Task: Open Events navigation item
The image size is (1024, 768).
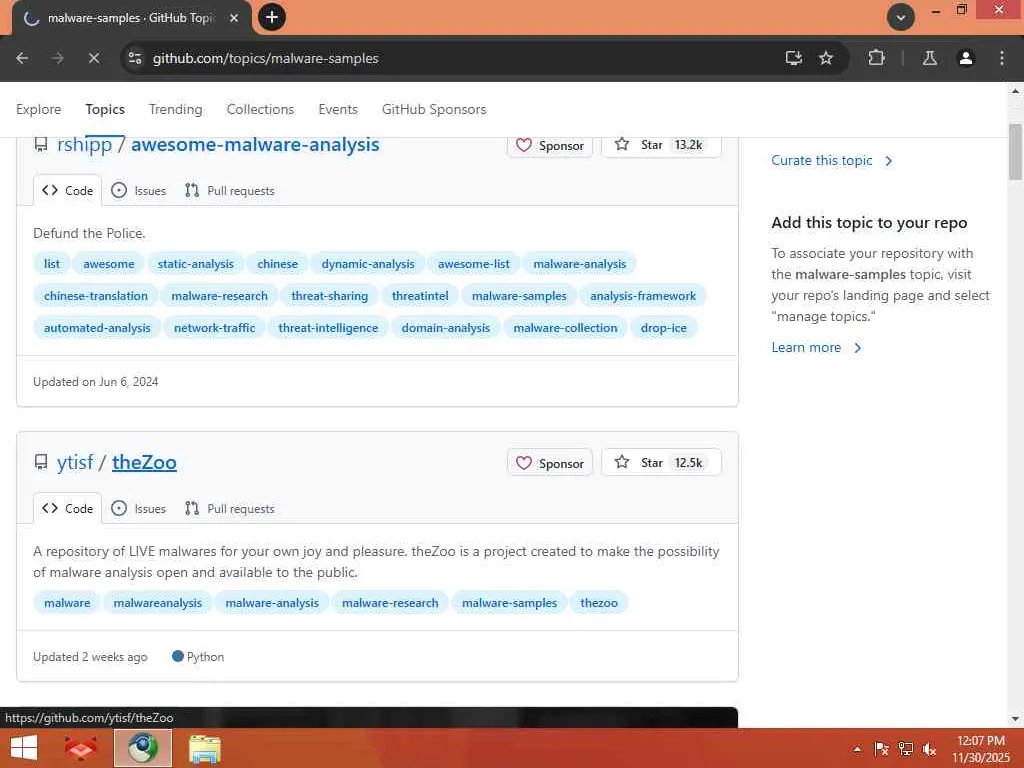Action: click(338, 109)
